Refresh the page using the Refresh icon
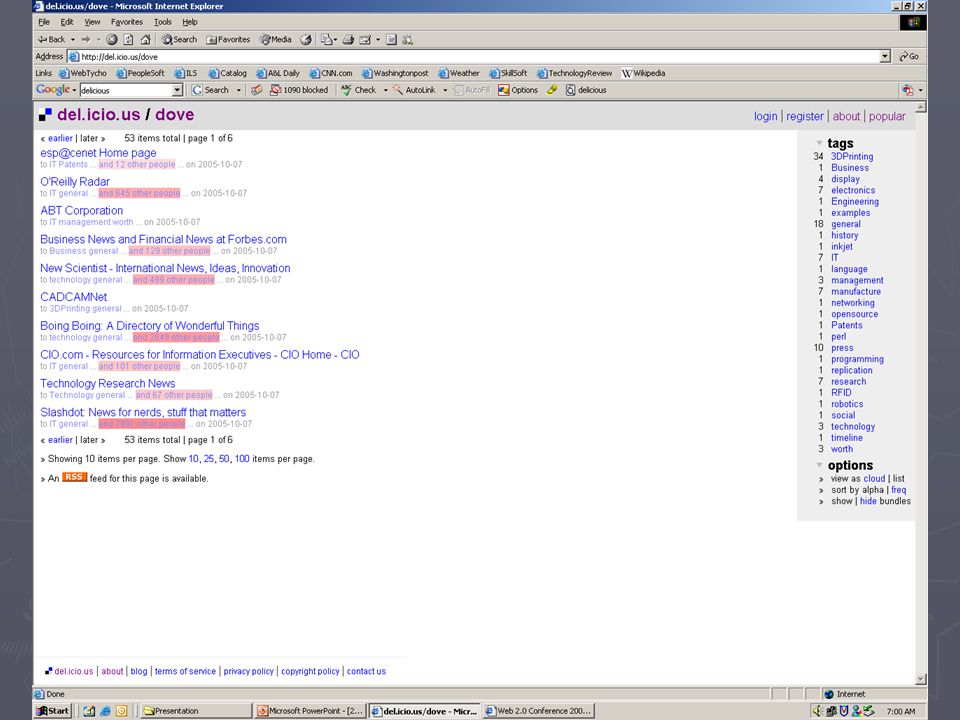This screenshot has height=720, width=960. click(129, 39)
